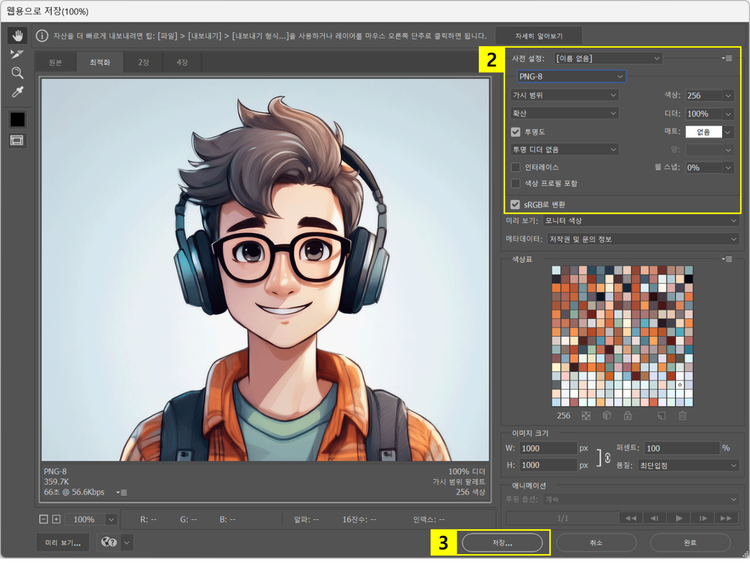The width and height of the screenshot is (750, 565).
Task: Click the lock icon under color table
Action: pos(627,415)
